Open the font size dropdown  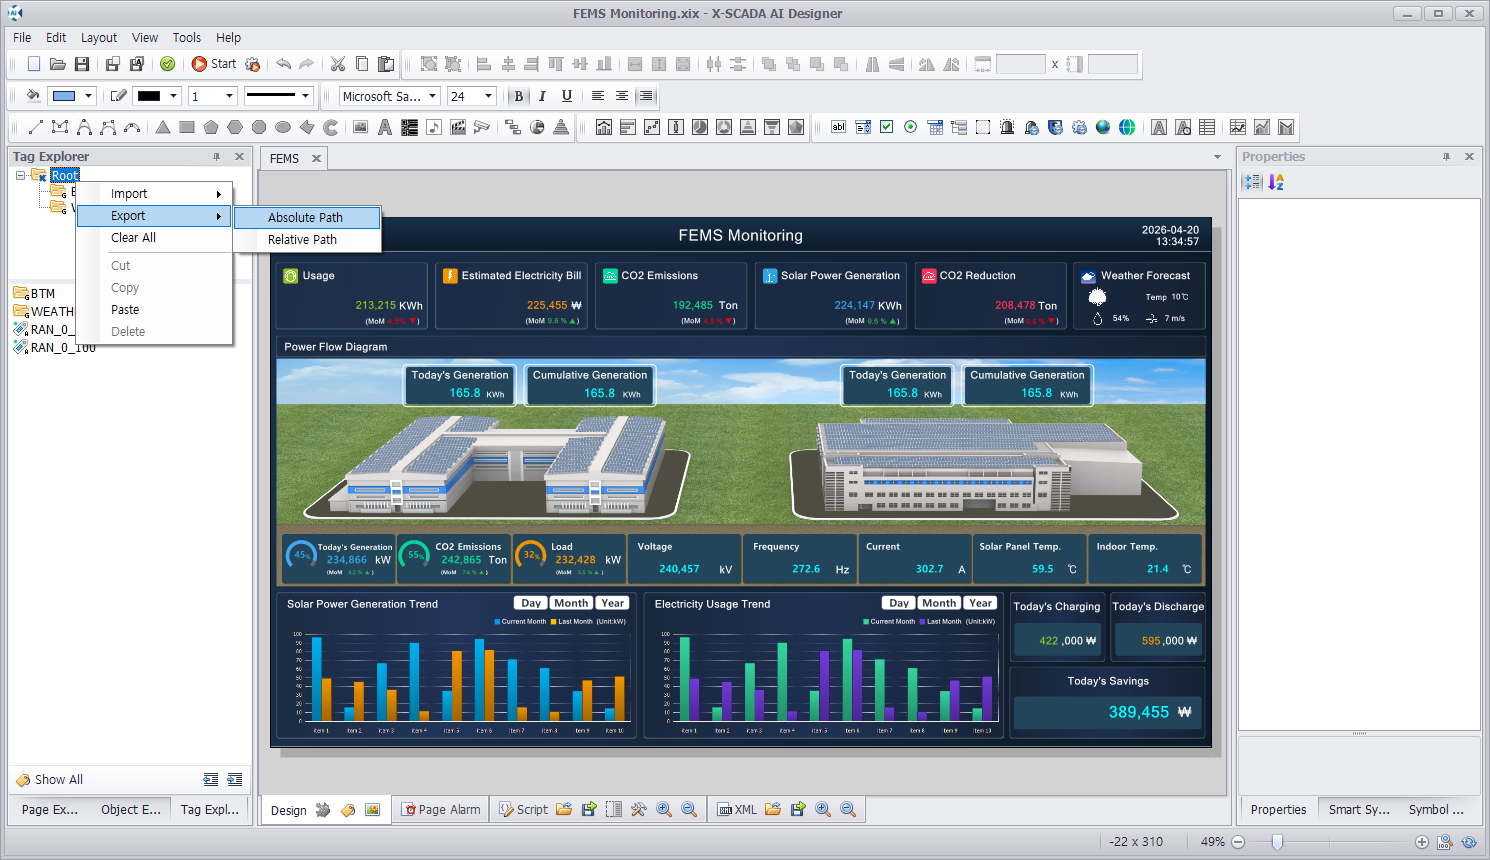[488, 96]
